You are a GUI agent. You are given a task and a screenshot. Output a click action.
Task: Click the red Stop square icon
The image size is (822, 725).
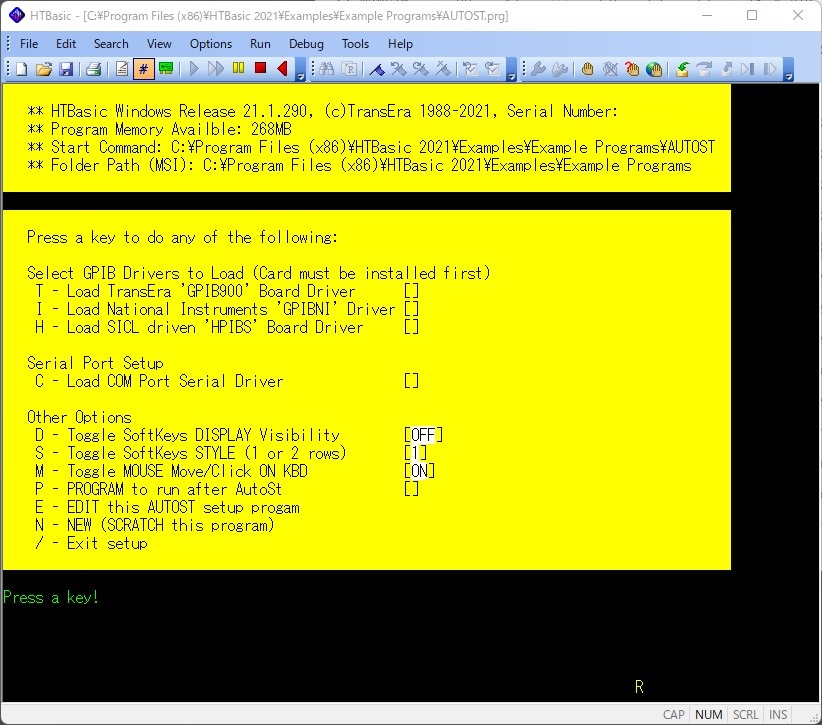click(x=260, y=69)
